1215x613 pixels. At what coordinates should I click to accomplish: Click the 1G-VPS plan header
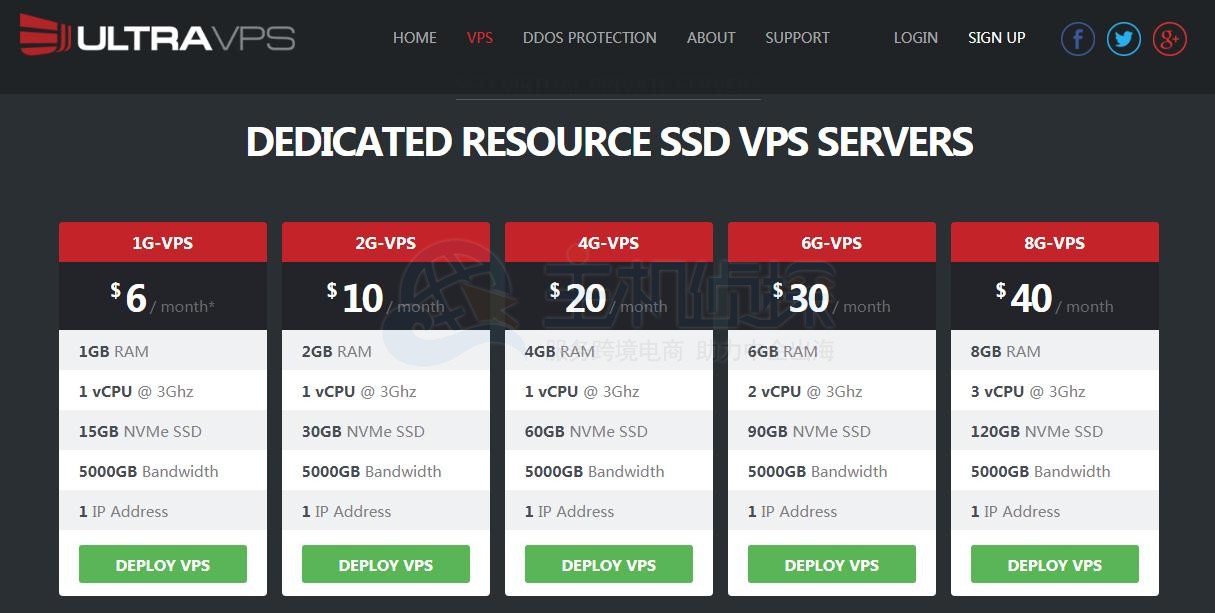tap(163, 242)
